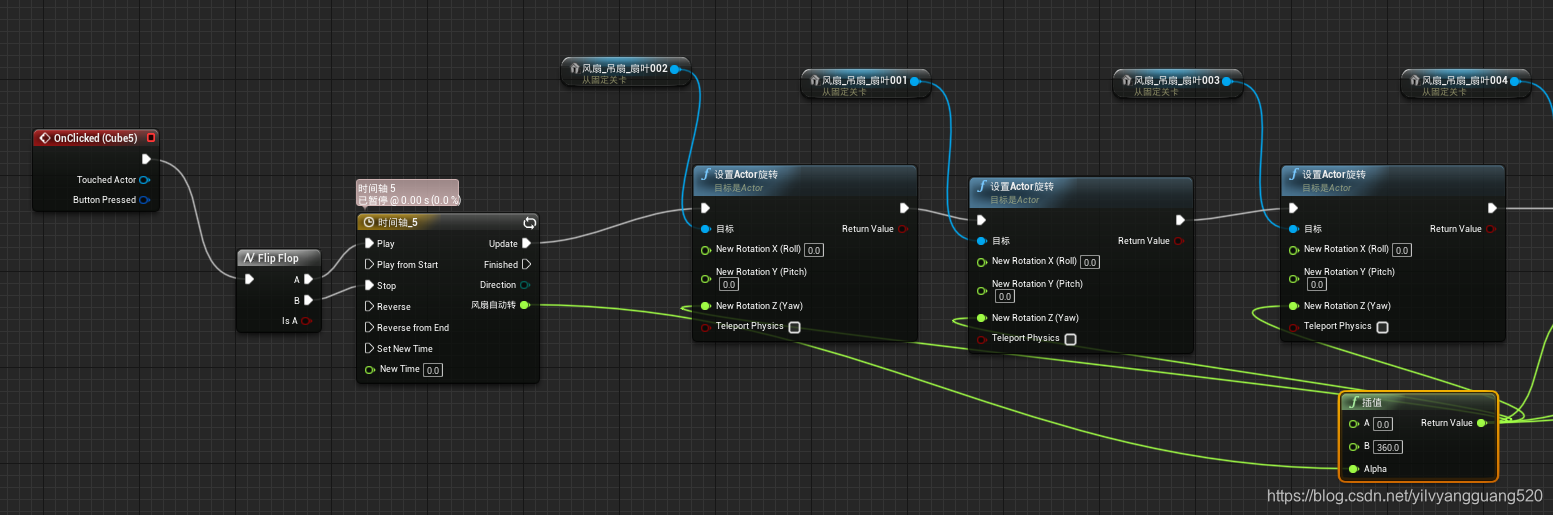Click the New Time value field on the timeline

pyautogui.click(x=433, y=370)
